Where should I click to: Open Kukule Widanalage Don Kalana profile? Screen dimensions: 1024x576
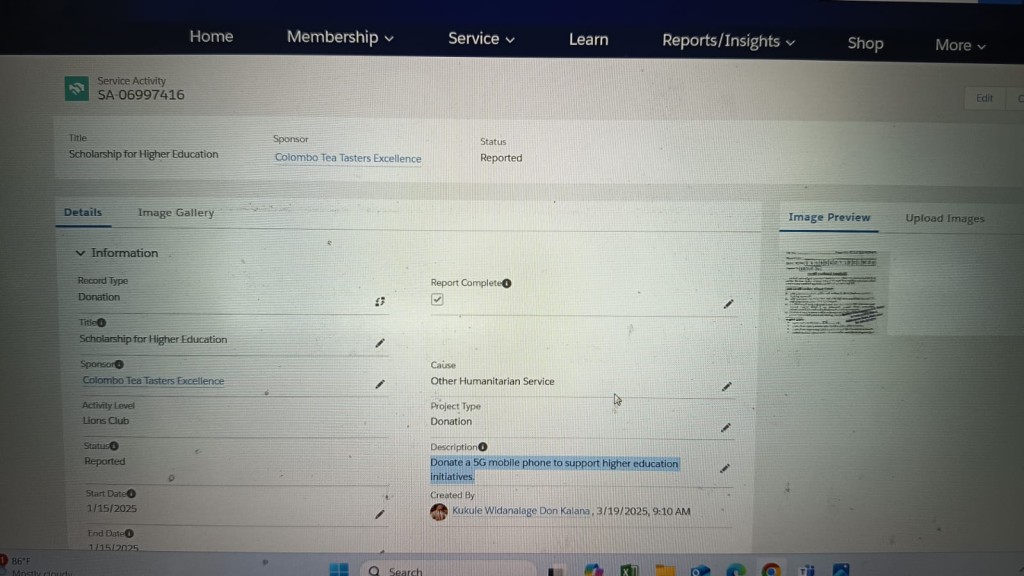coord(521,511)
